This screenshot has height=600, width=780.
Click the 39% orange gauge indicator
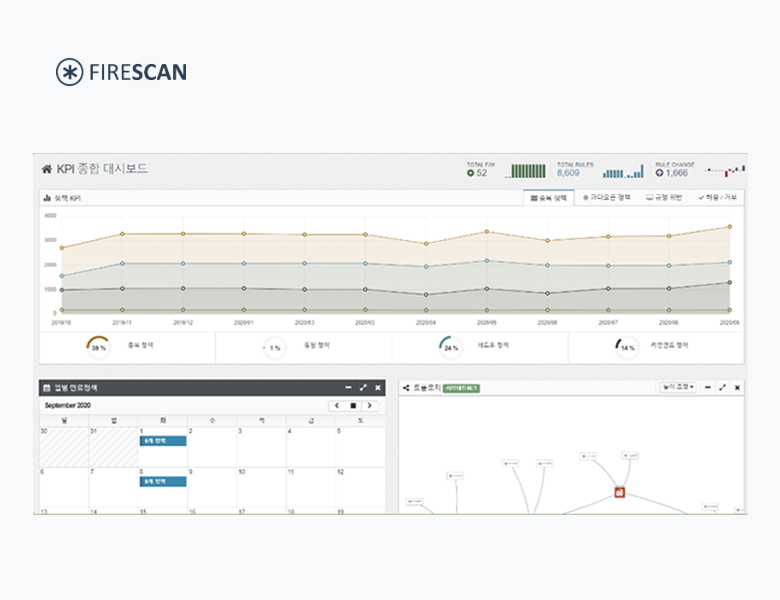click(98, 347)
